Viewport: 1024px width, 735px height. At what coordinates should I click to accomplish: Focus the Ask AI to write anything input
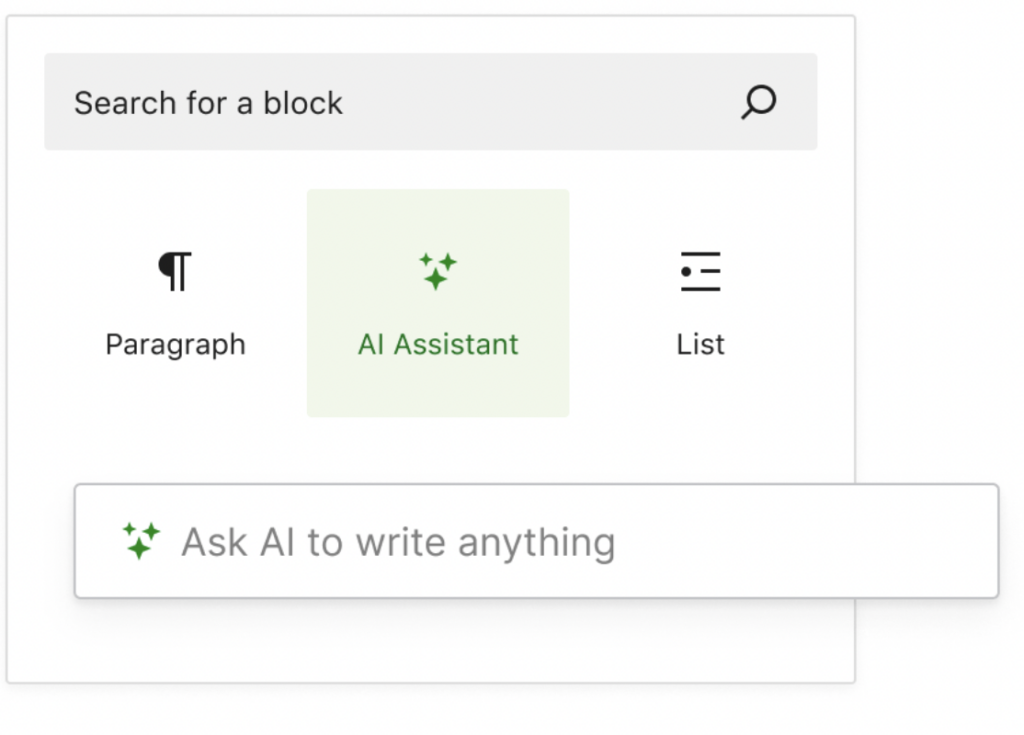536,541
